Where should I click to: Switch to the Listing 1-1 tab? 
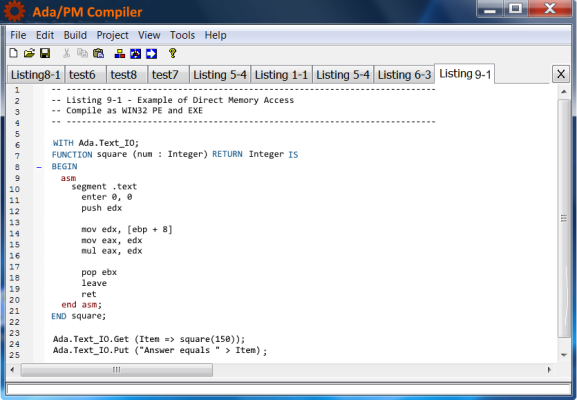pyautogui.click(x=281, y=75)
